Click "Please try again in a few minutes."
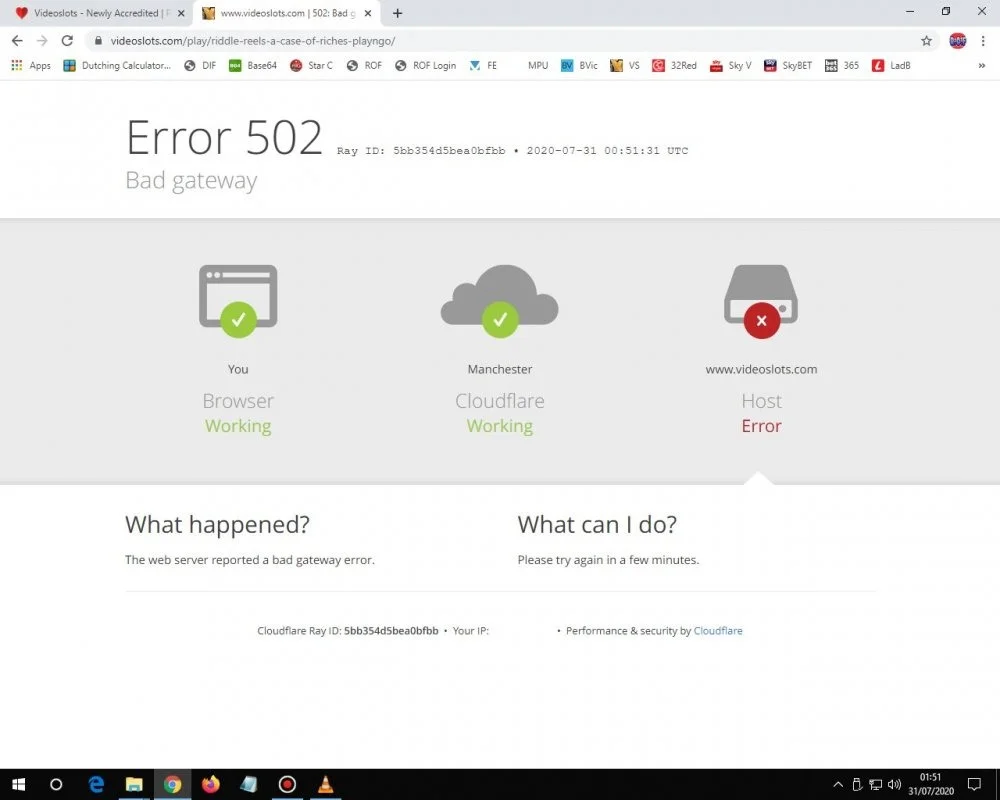This screenshot has height=800, width=1000. pos(608,559)
